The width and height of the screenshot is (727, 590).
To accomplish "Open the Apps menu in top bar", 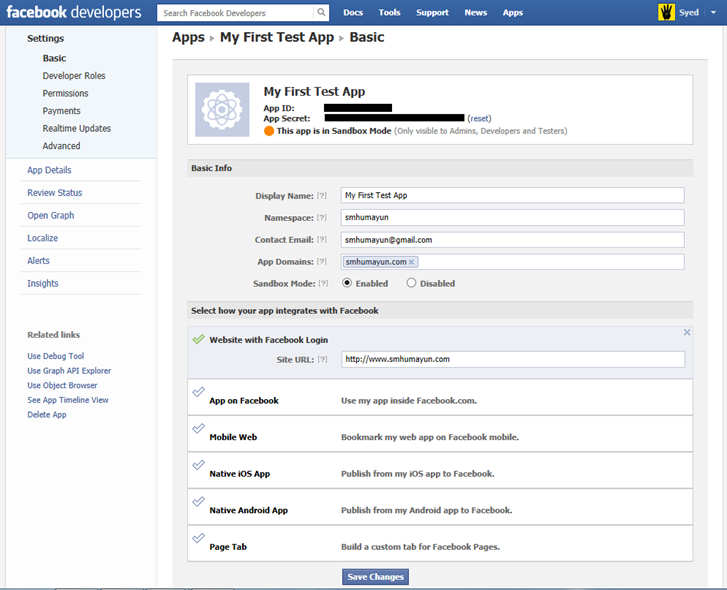I will point(513,13).
